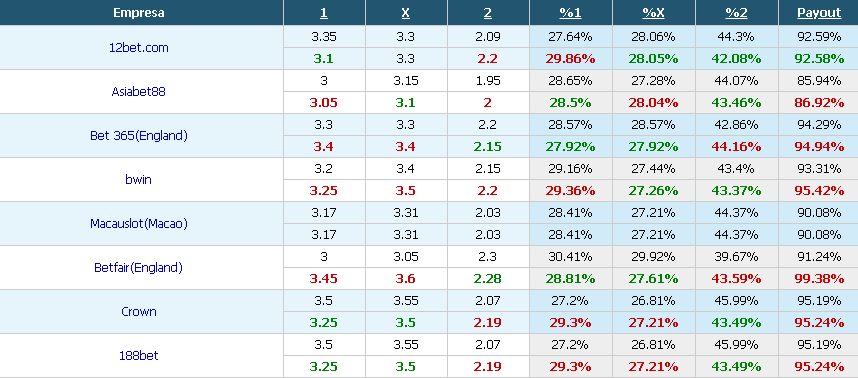Click the Empresa column header

[x=138, y=13]
